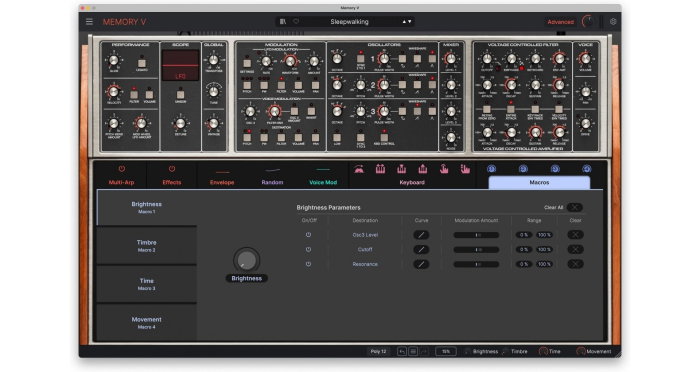Click the Movement macro knob in status bar
This screenshot has width=700, height=372.
[580, 351]
